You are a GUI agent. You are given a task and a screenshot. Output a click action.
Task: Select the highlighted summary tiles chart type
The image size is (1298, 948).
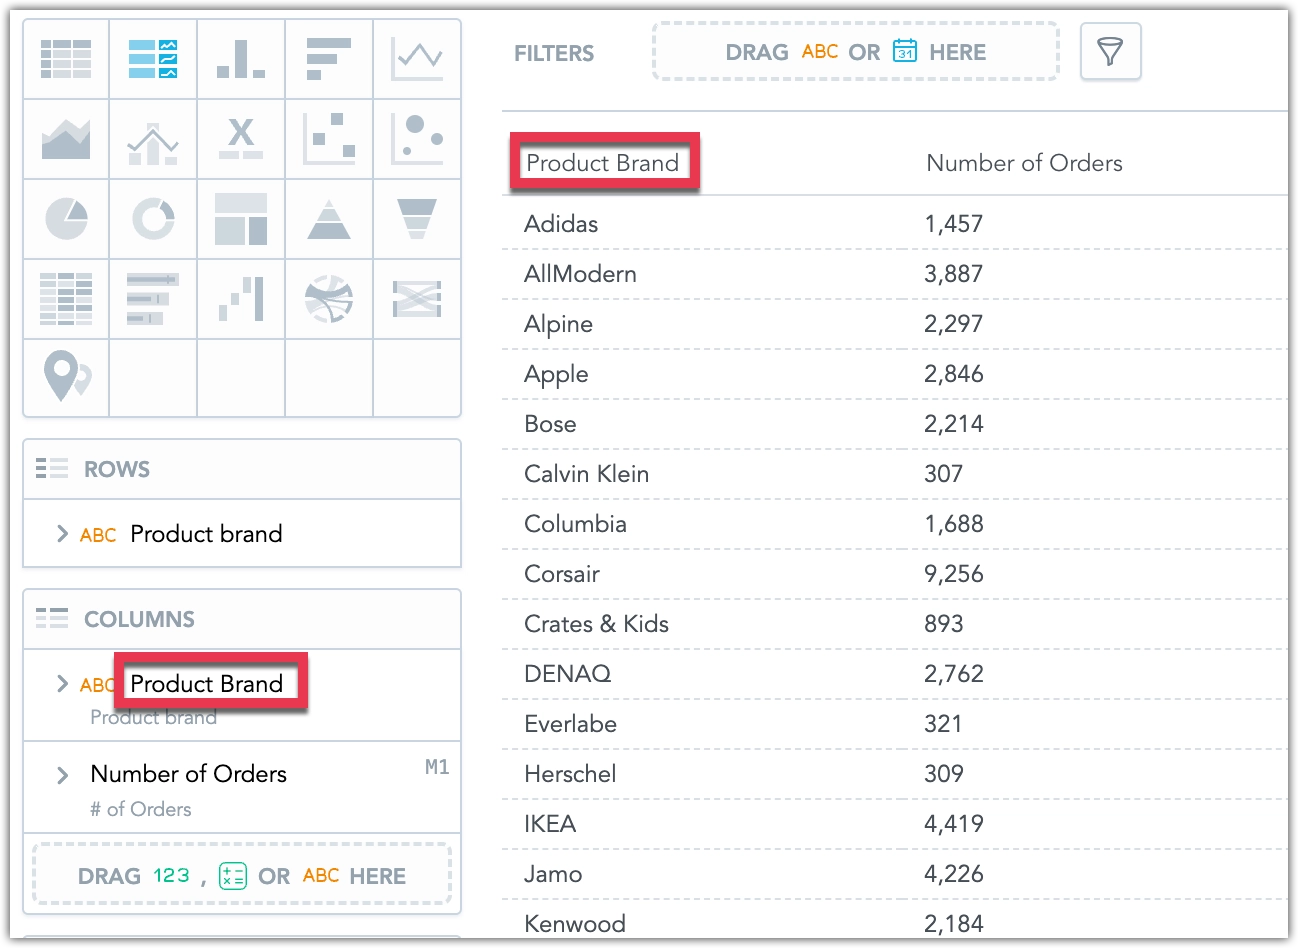pyautogui.click(x=153, y=59)
